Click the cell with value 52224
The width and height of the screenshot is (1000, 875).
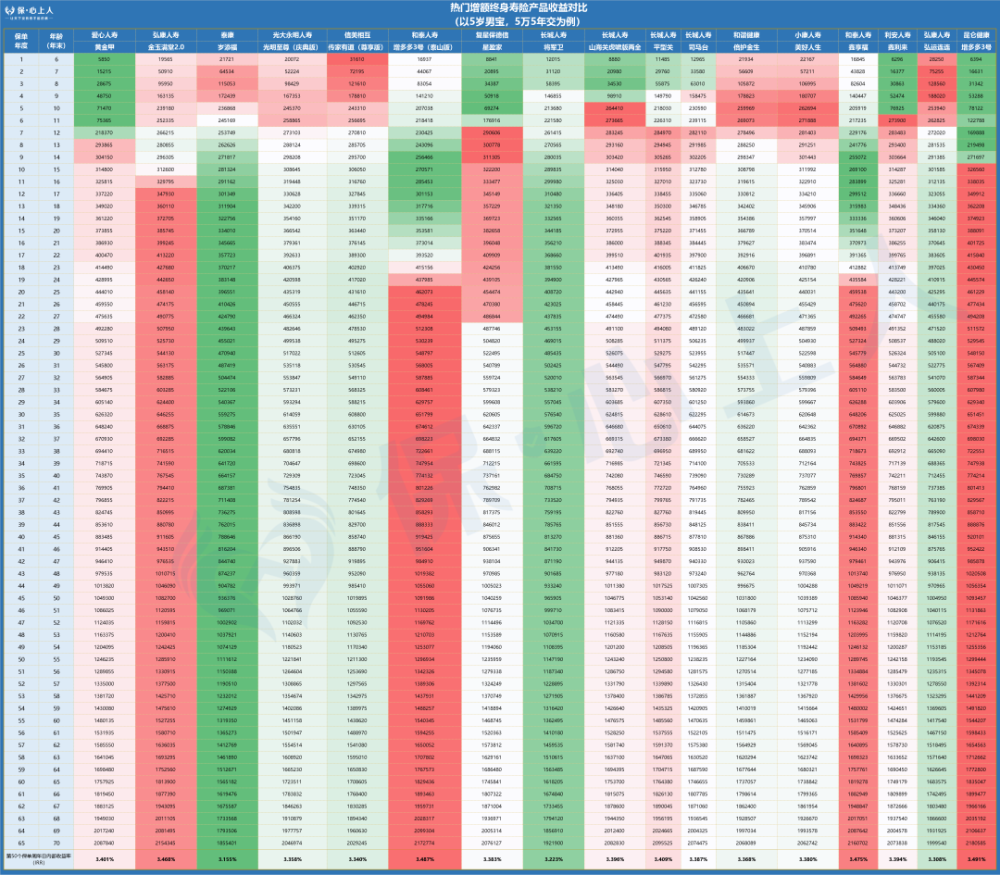point(292,71)
